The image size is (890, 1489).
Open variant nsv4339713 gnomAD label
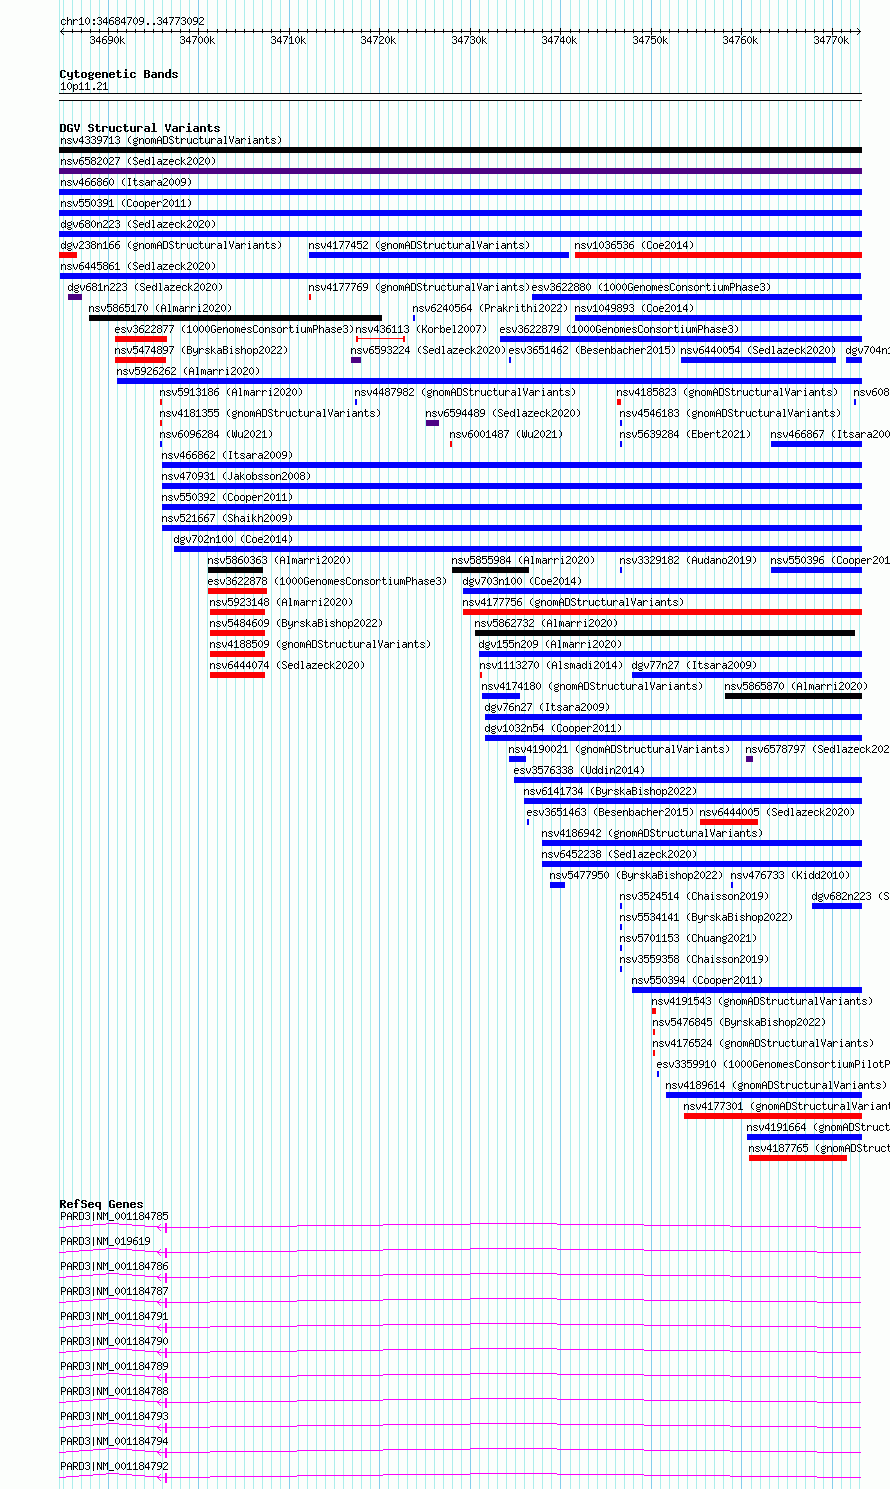point(171,140)
